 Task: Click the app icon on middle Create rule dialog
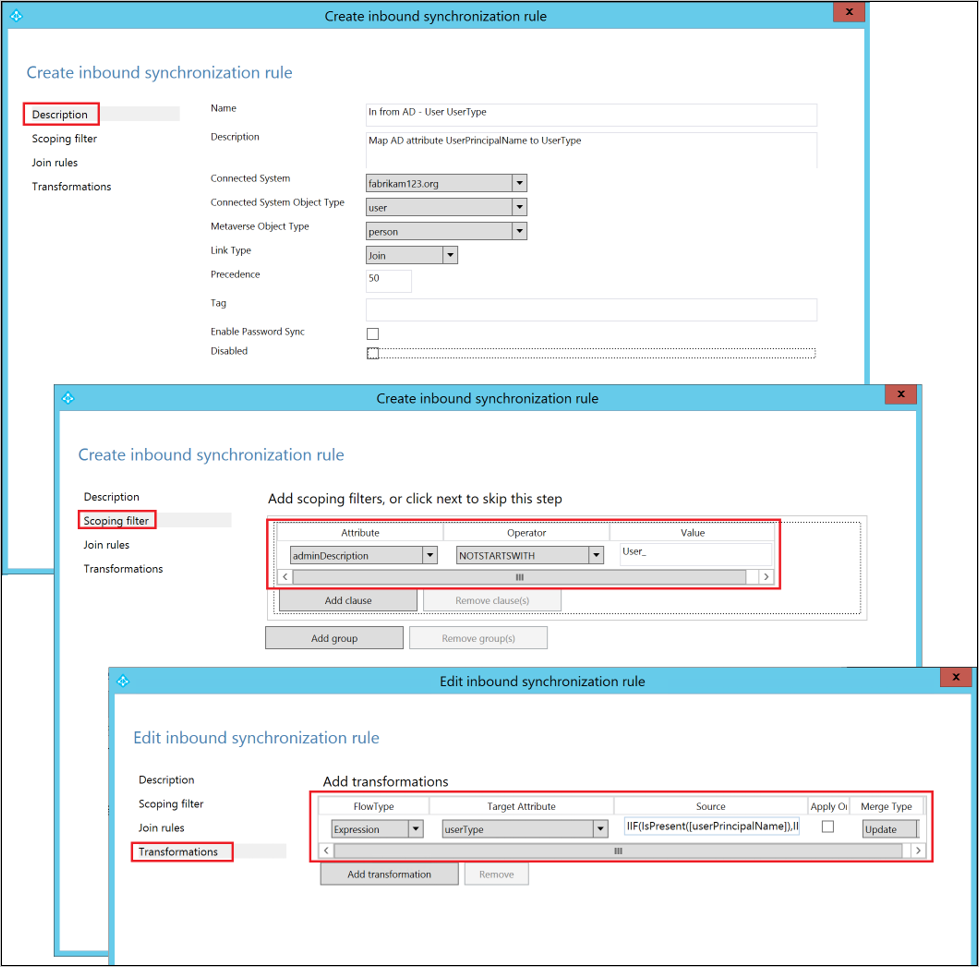(x=68, y=397)
